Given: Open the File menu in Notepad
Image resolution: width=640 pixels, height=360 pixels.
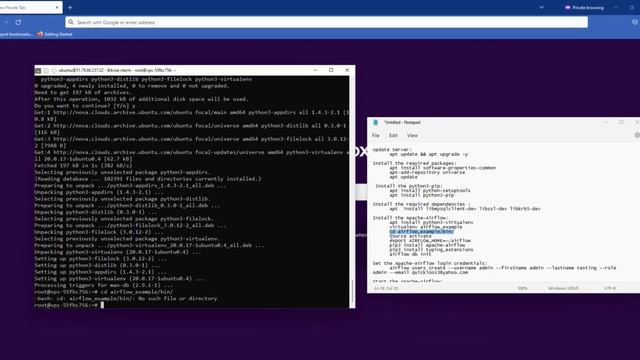Looking at the screenshot, I should point(376,136).
